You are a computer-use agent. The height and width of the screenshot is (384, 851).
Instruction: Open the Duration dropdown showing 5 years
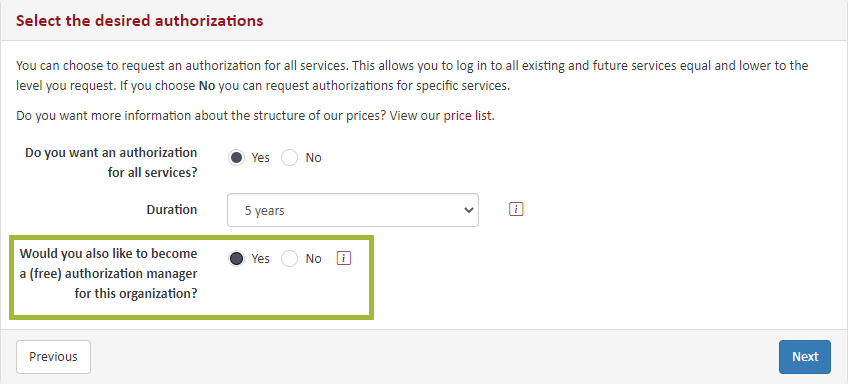pos(353,210)
